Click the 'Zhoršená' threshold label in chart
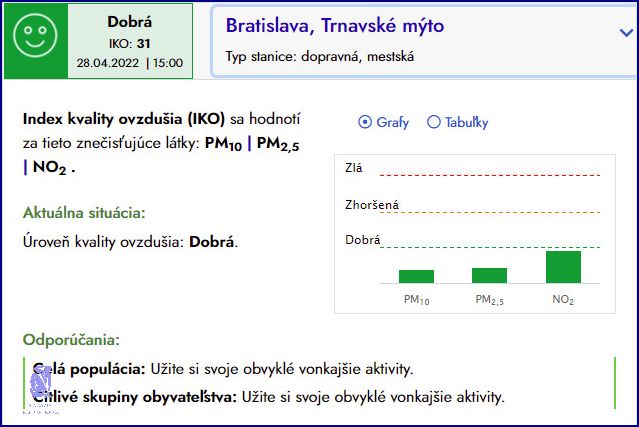The width and height of the screenshot is (639, 427). [372, 205]
